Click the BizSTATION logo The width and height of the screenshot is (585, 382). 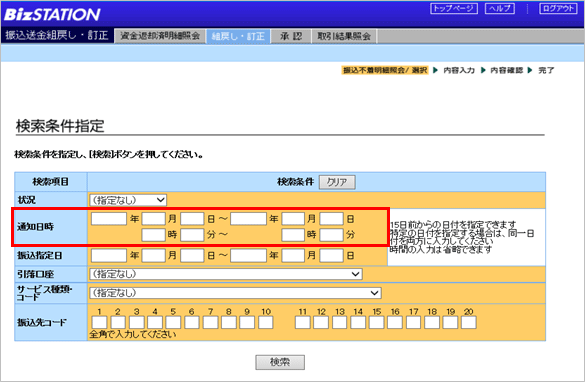pos(52,15)
